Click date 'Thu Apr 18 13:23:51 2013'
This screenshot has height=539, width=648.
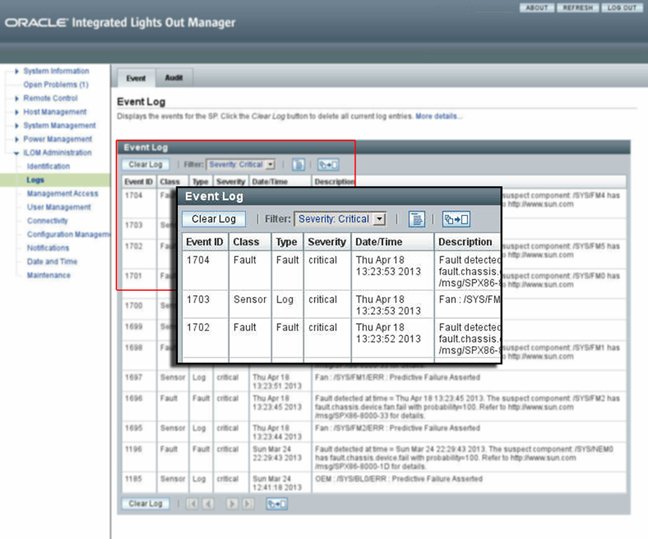pyautogui.click(x=277, y=382)
